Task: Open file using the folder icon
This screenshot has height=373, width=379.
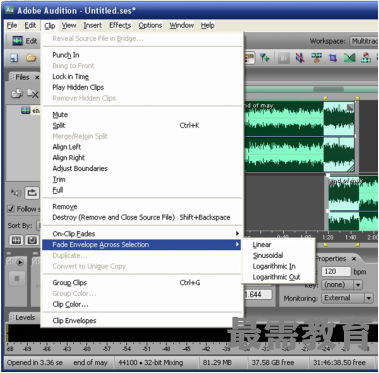Action: pyautogui.click(x=31, y=58)
